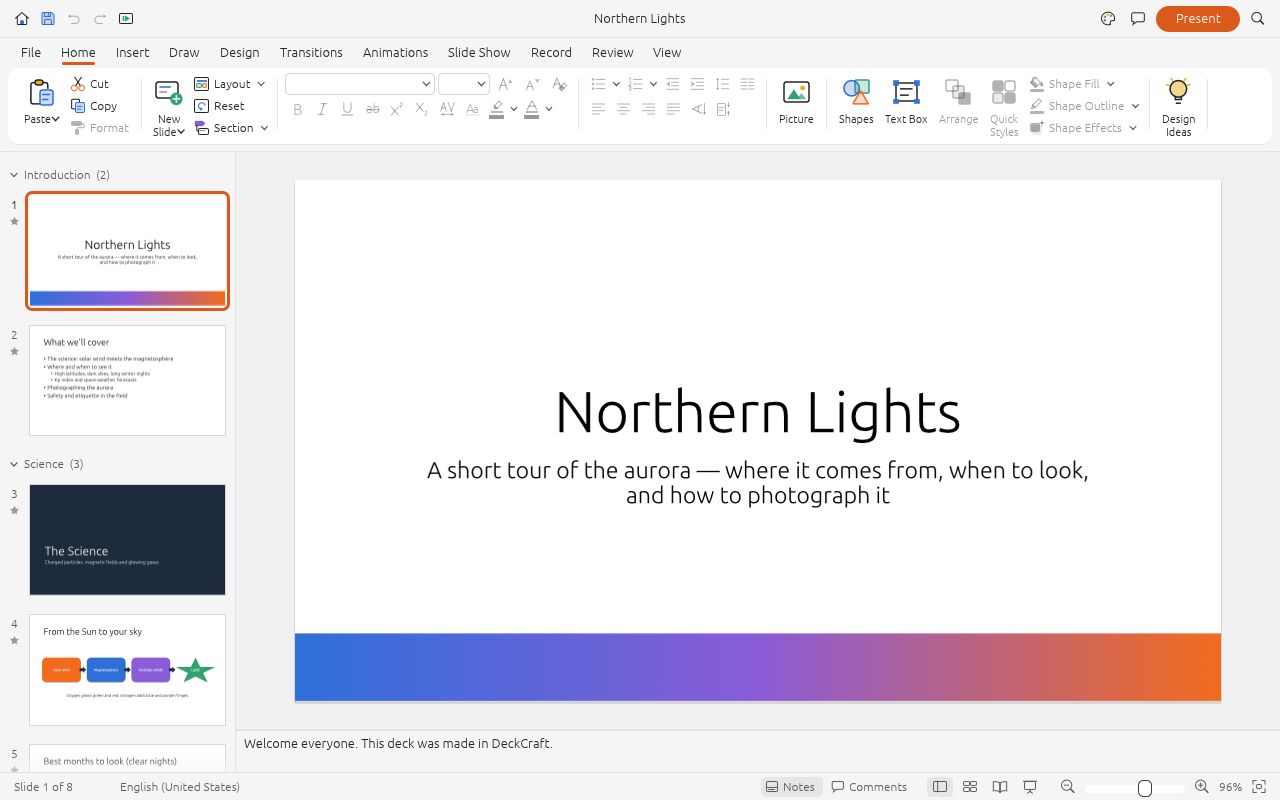
Task: Clear formatting eraser icon
Action: coord(560,84)
